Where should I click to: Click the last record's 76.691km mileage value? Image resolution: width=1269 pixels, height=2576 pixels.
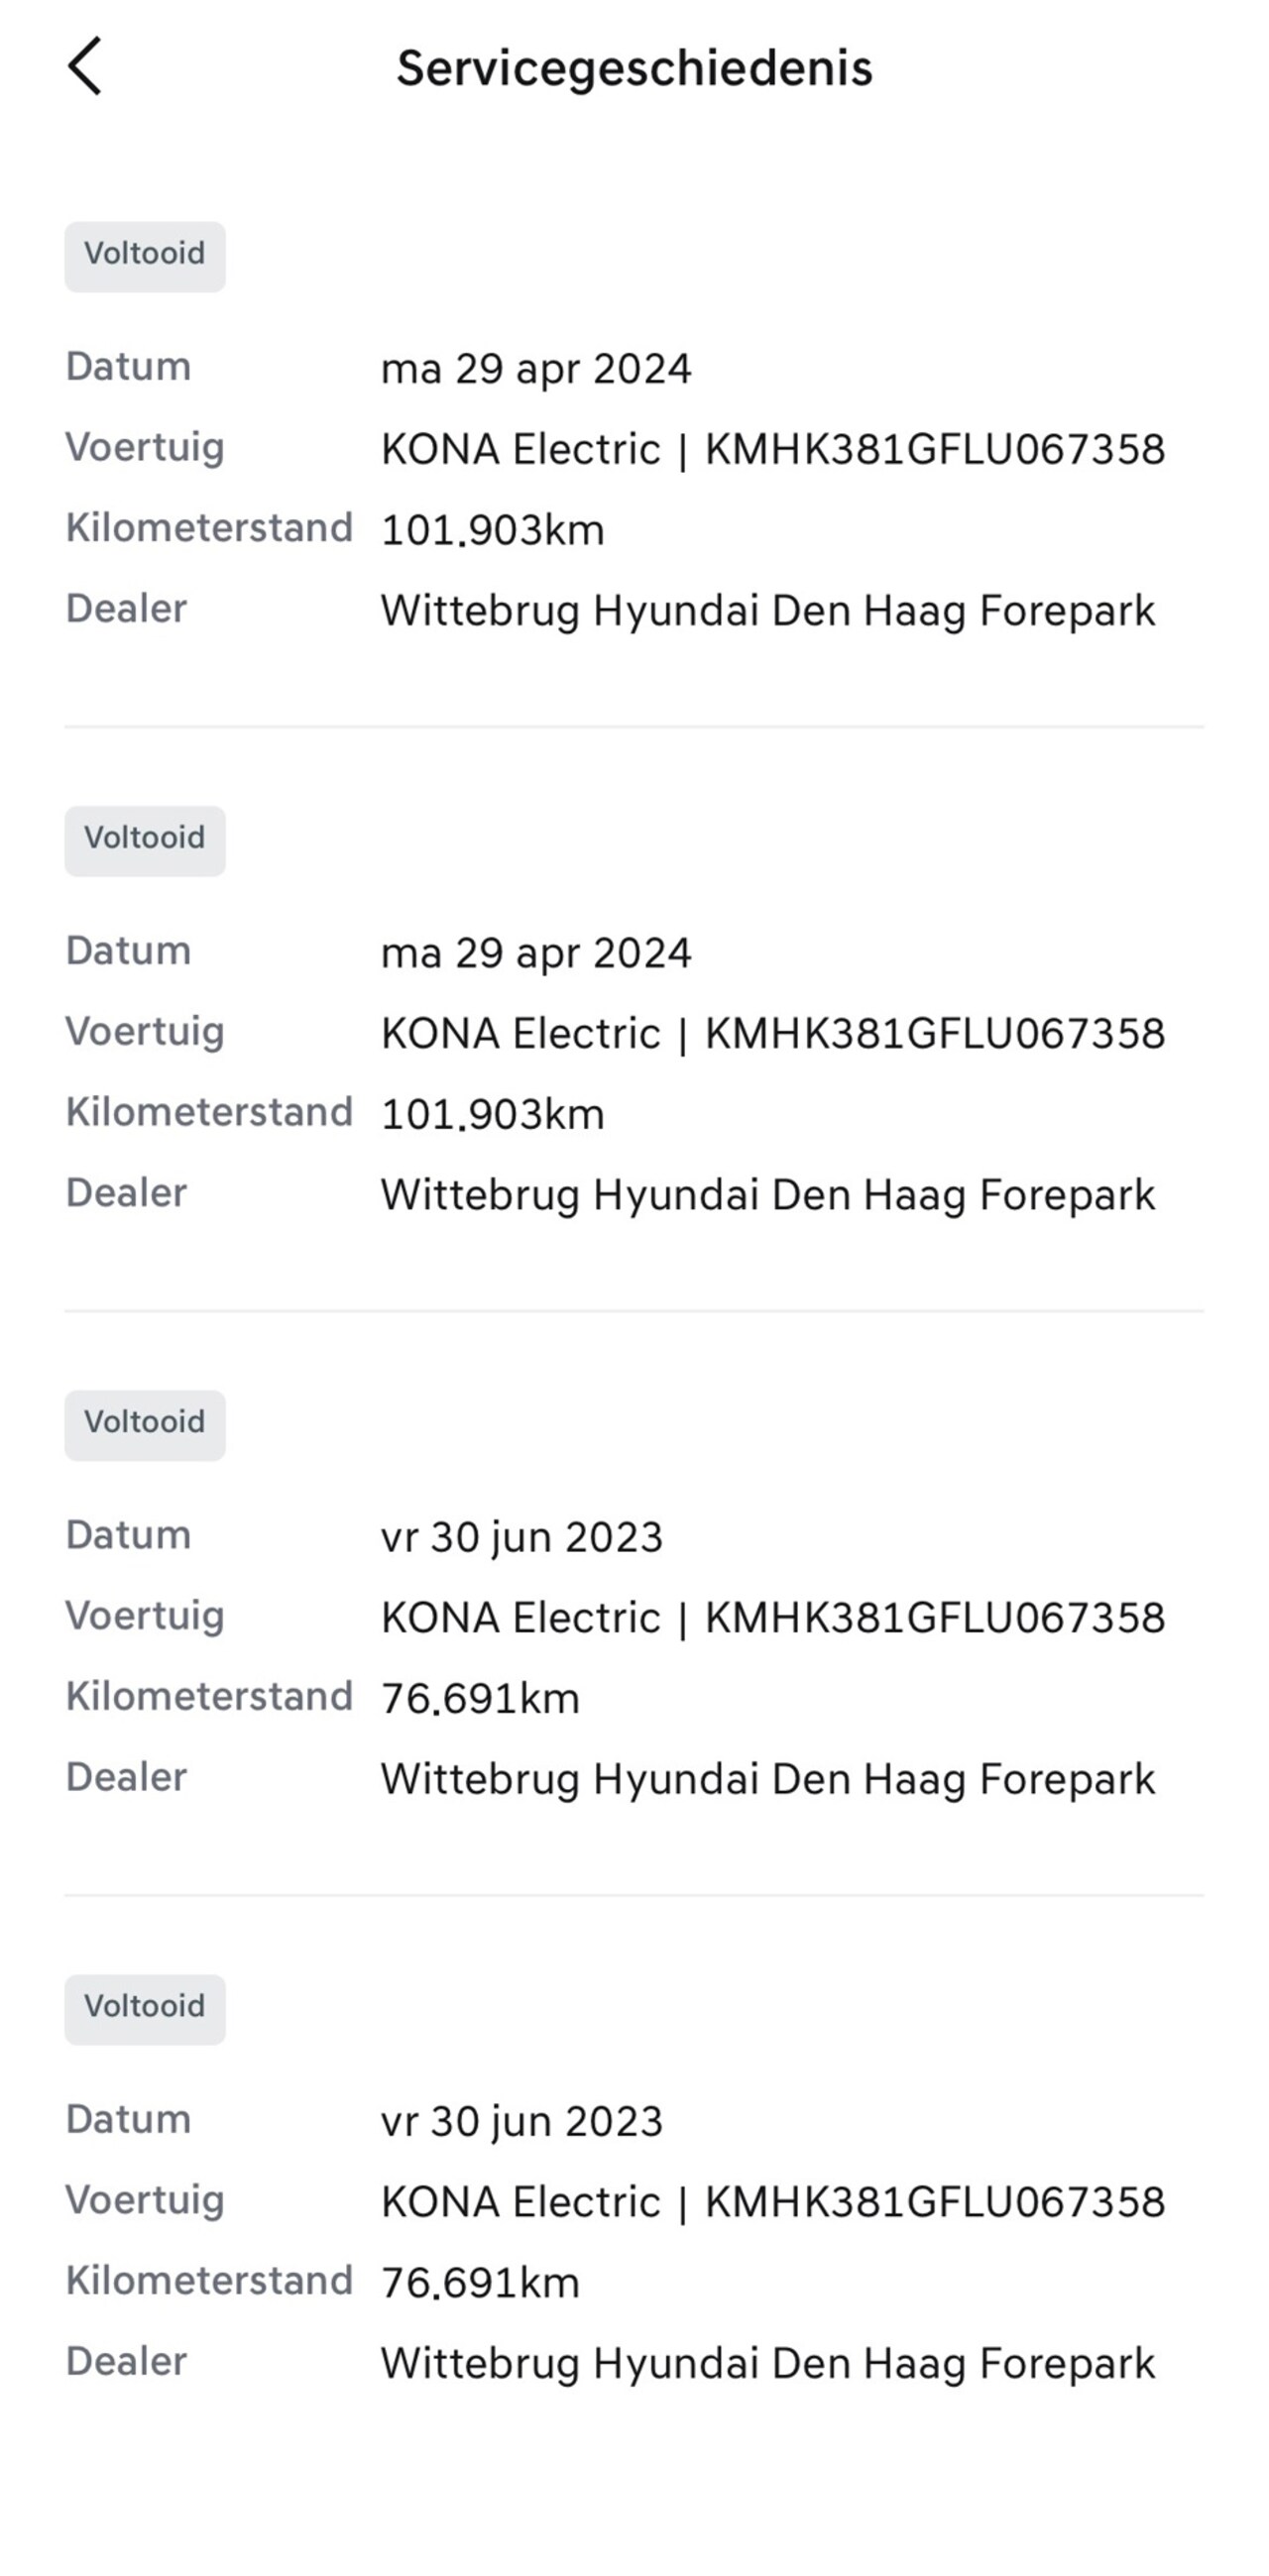[480, 2282]
